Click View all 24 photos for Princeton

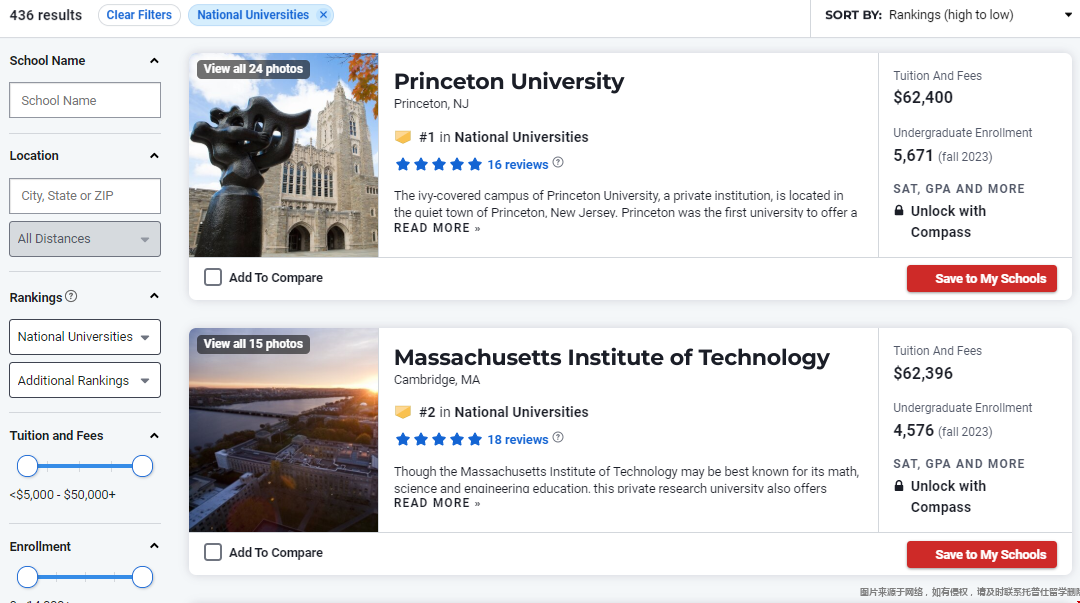[253, 69]
